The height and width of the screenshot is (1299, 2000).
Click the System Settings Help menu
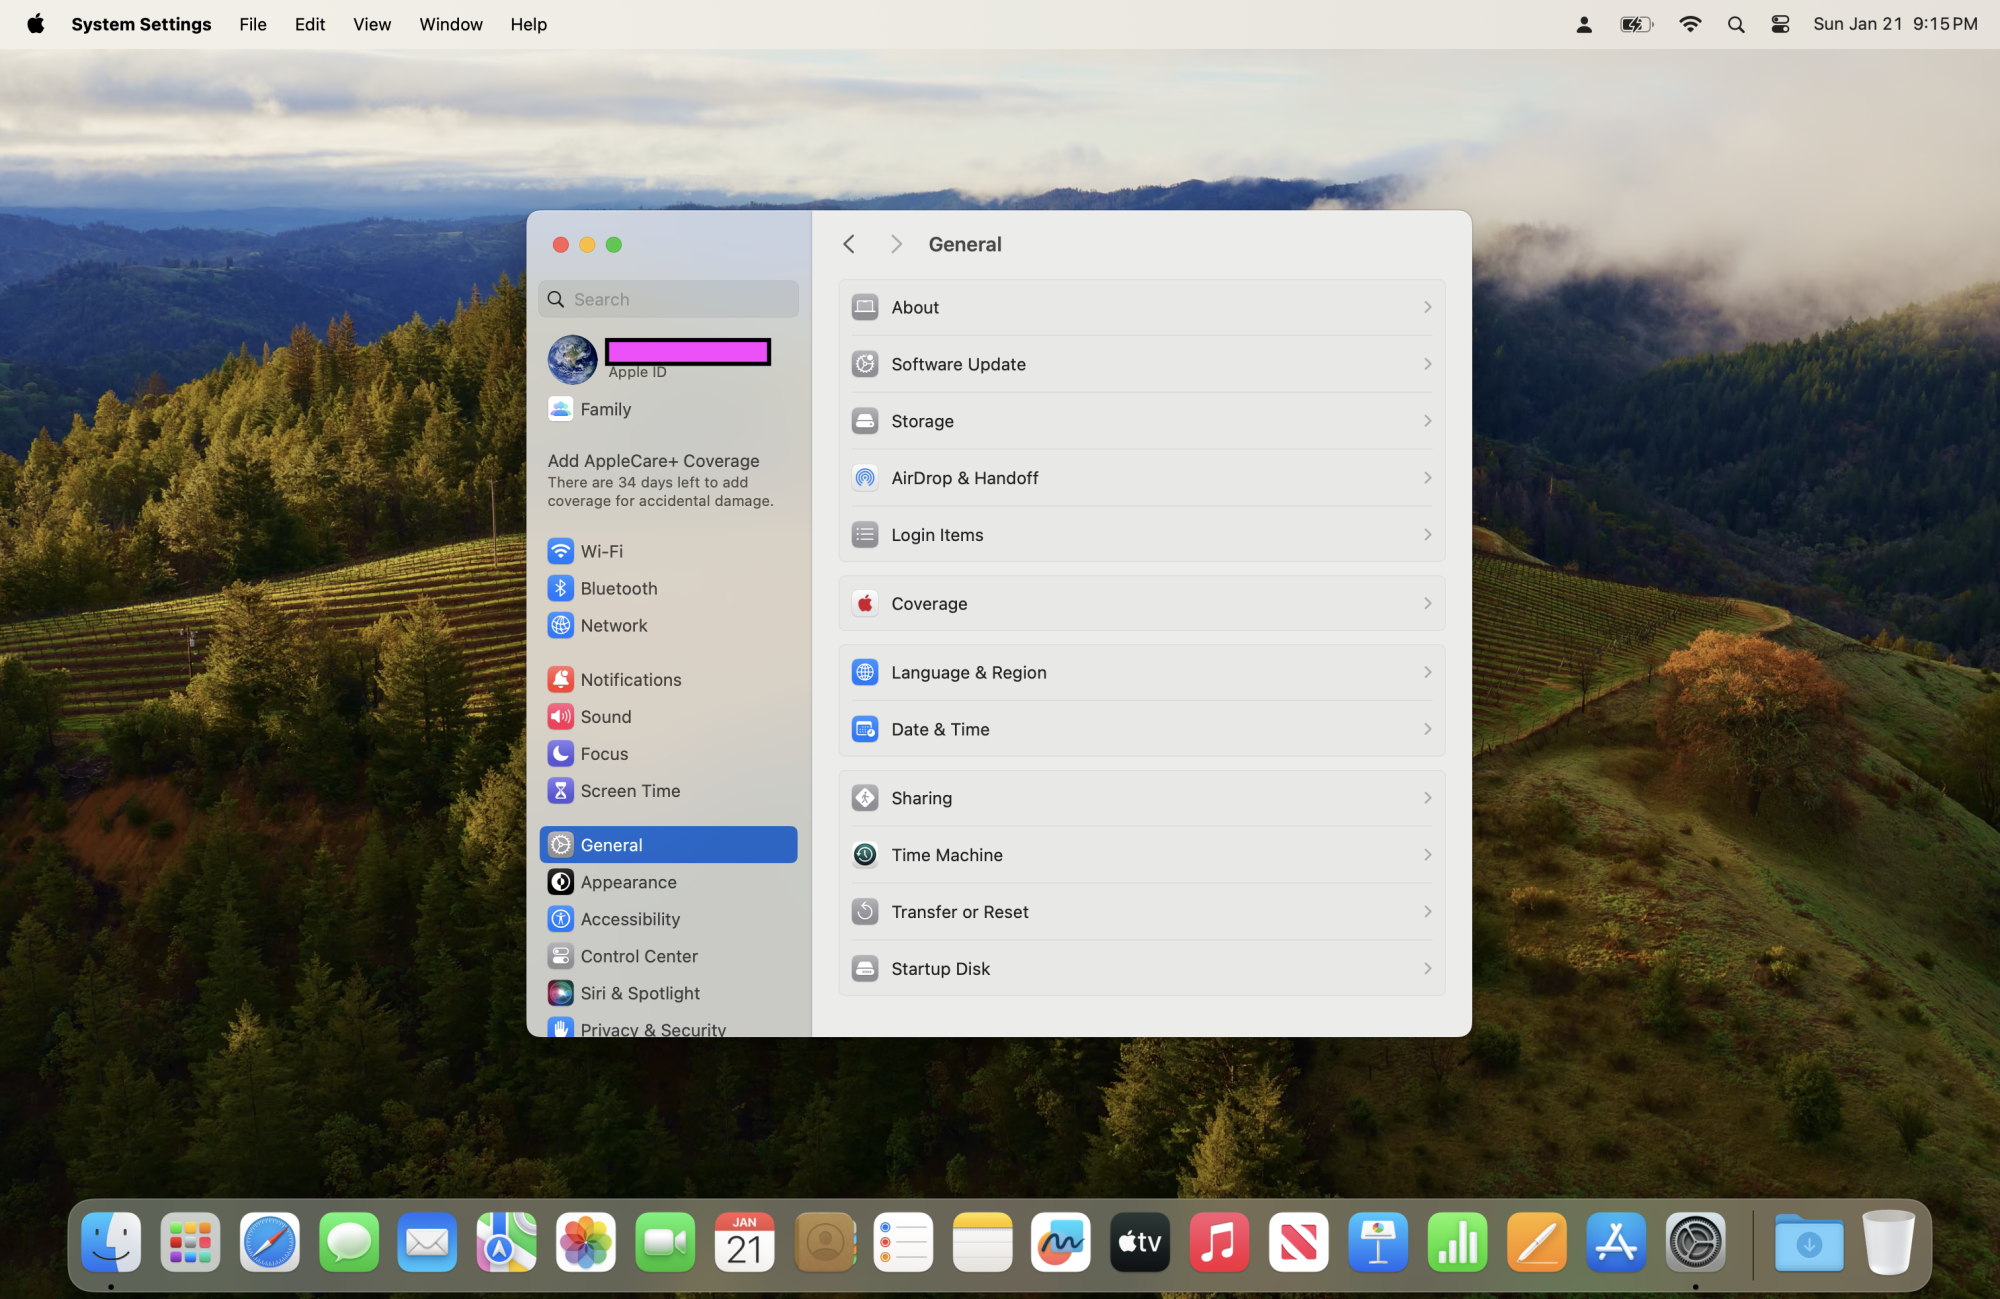tap(529, 25)
